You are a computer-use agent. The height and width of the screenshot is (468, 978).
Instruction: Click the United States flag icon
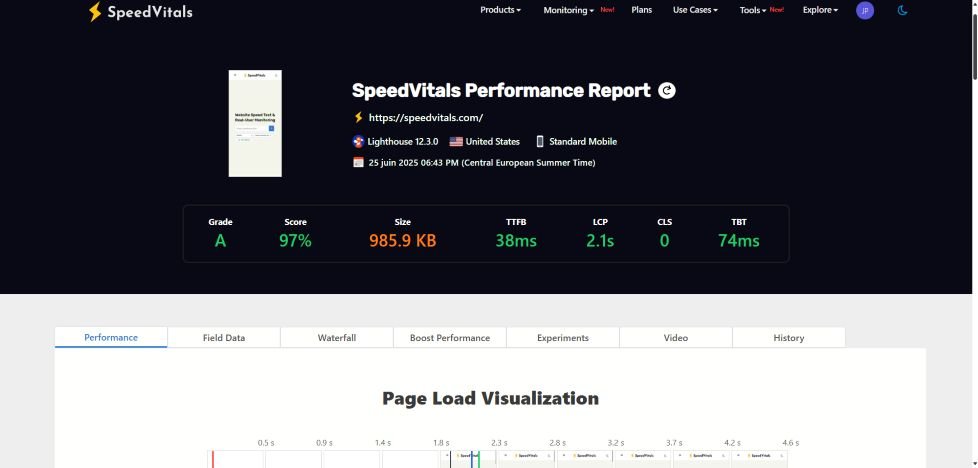456,142
